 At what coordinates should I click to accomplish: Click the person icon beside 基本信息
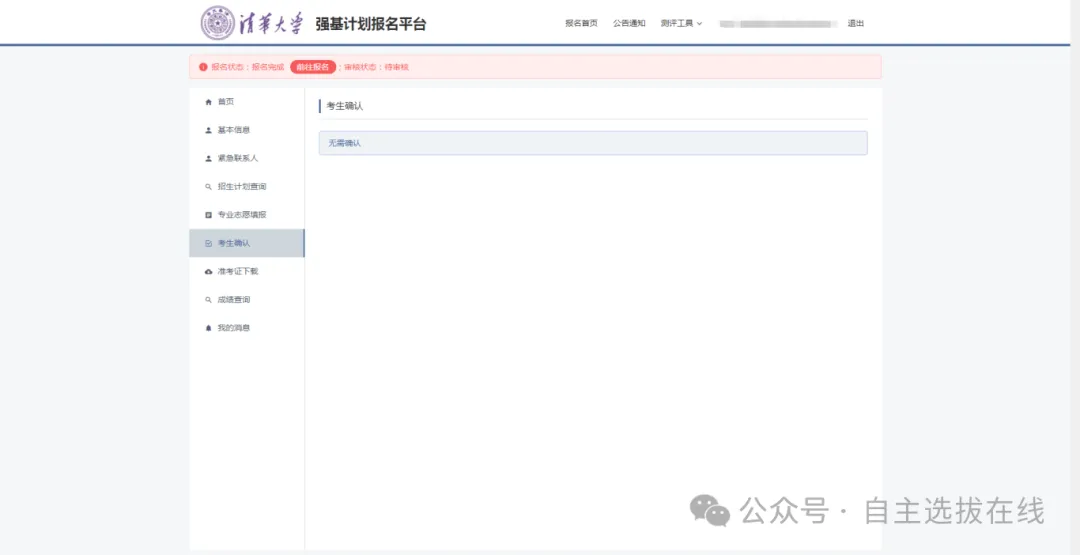click(208, 130)
